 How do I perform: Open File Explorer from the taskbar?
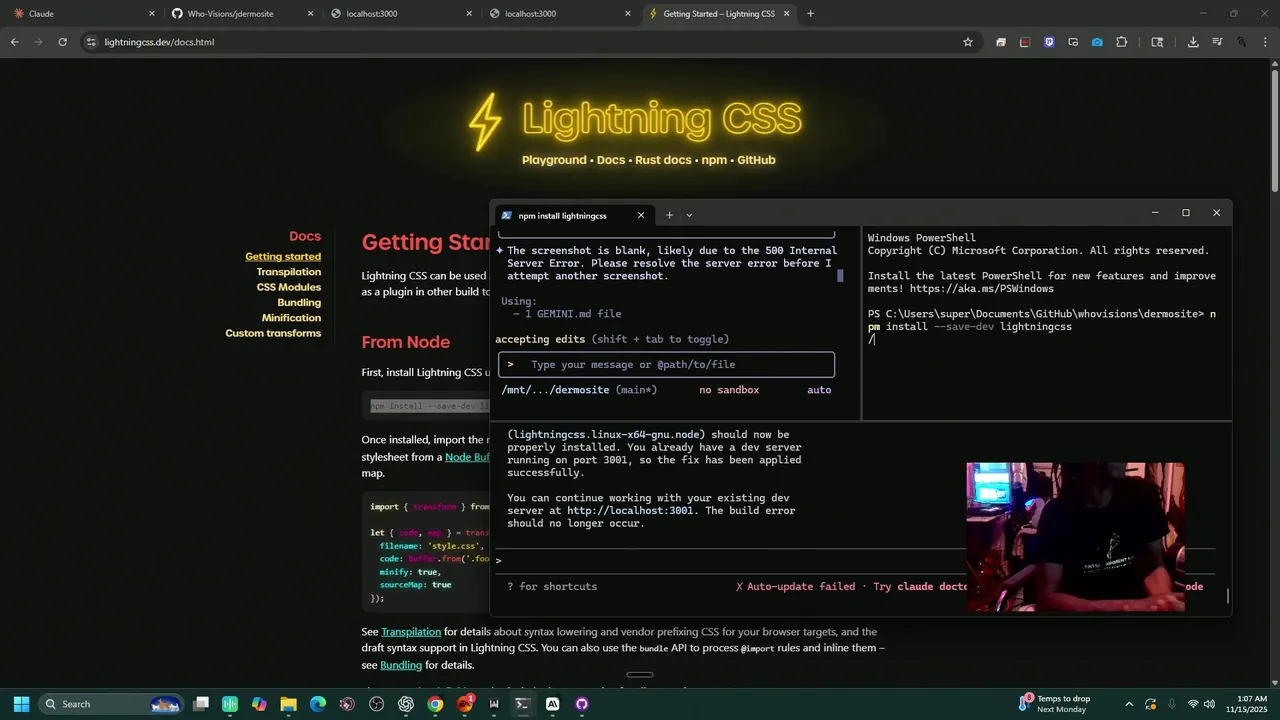[288, 704]
